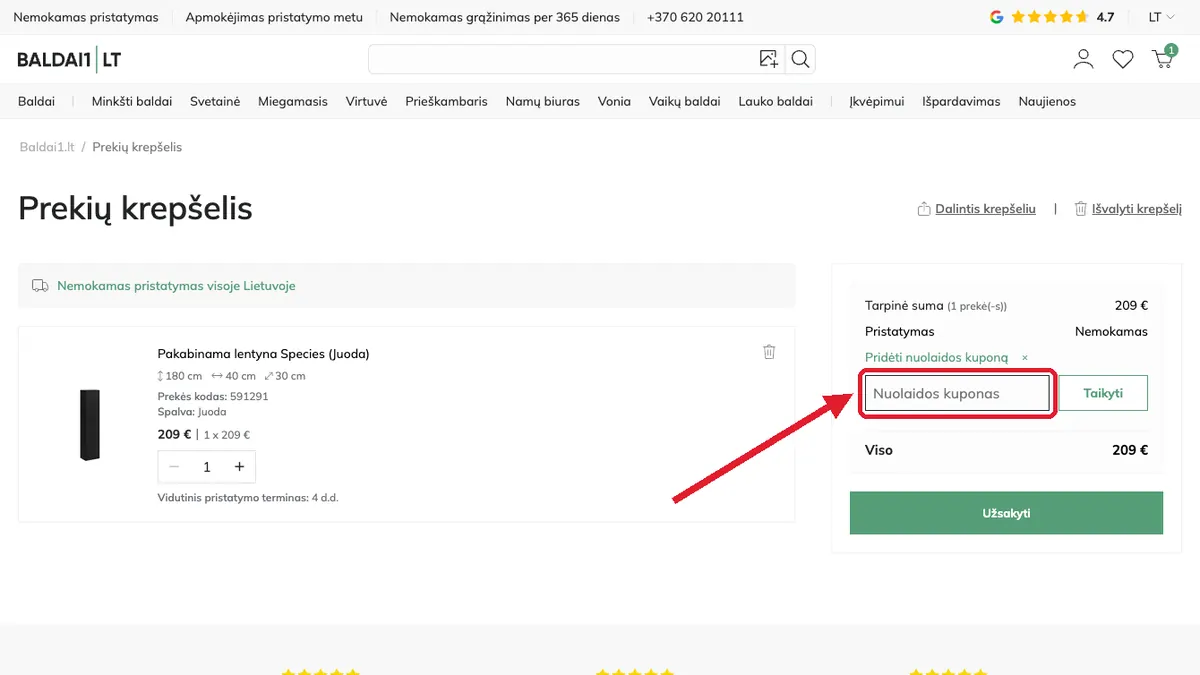Apply coupon with Taikyti button

point(1103,393)
